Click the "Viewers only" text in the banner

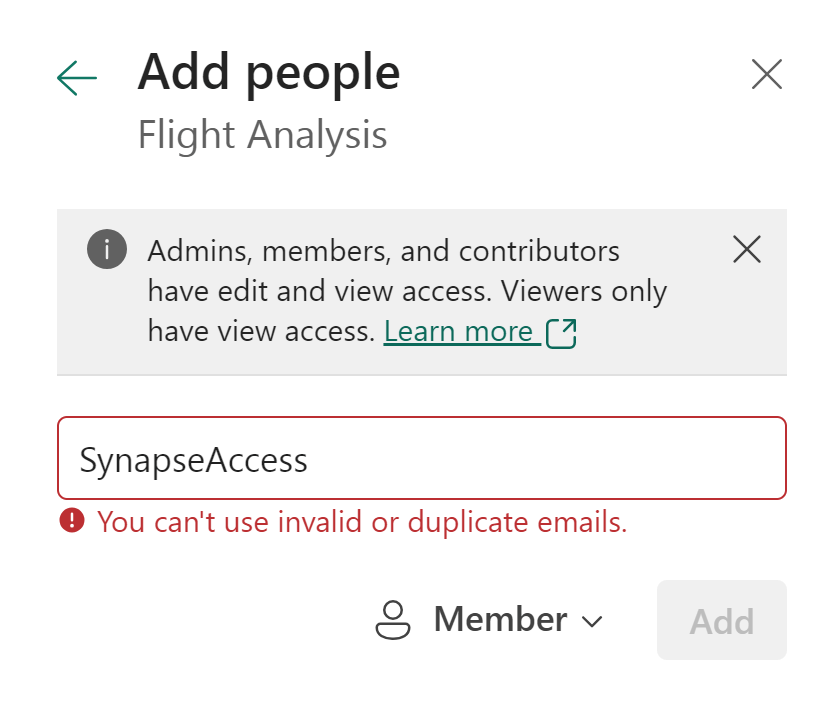[583, 291]
